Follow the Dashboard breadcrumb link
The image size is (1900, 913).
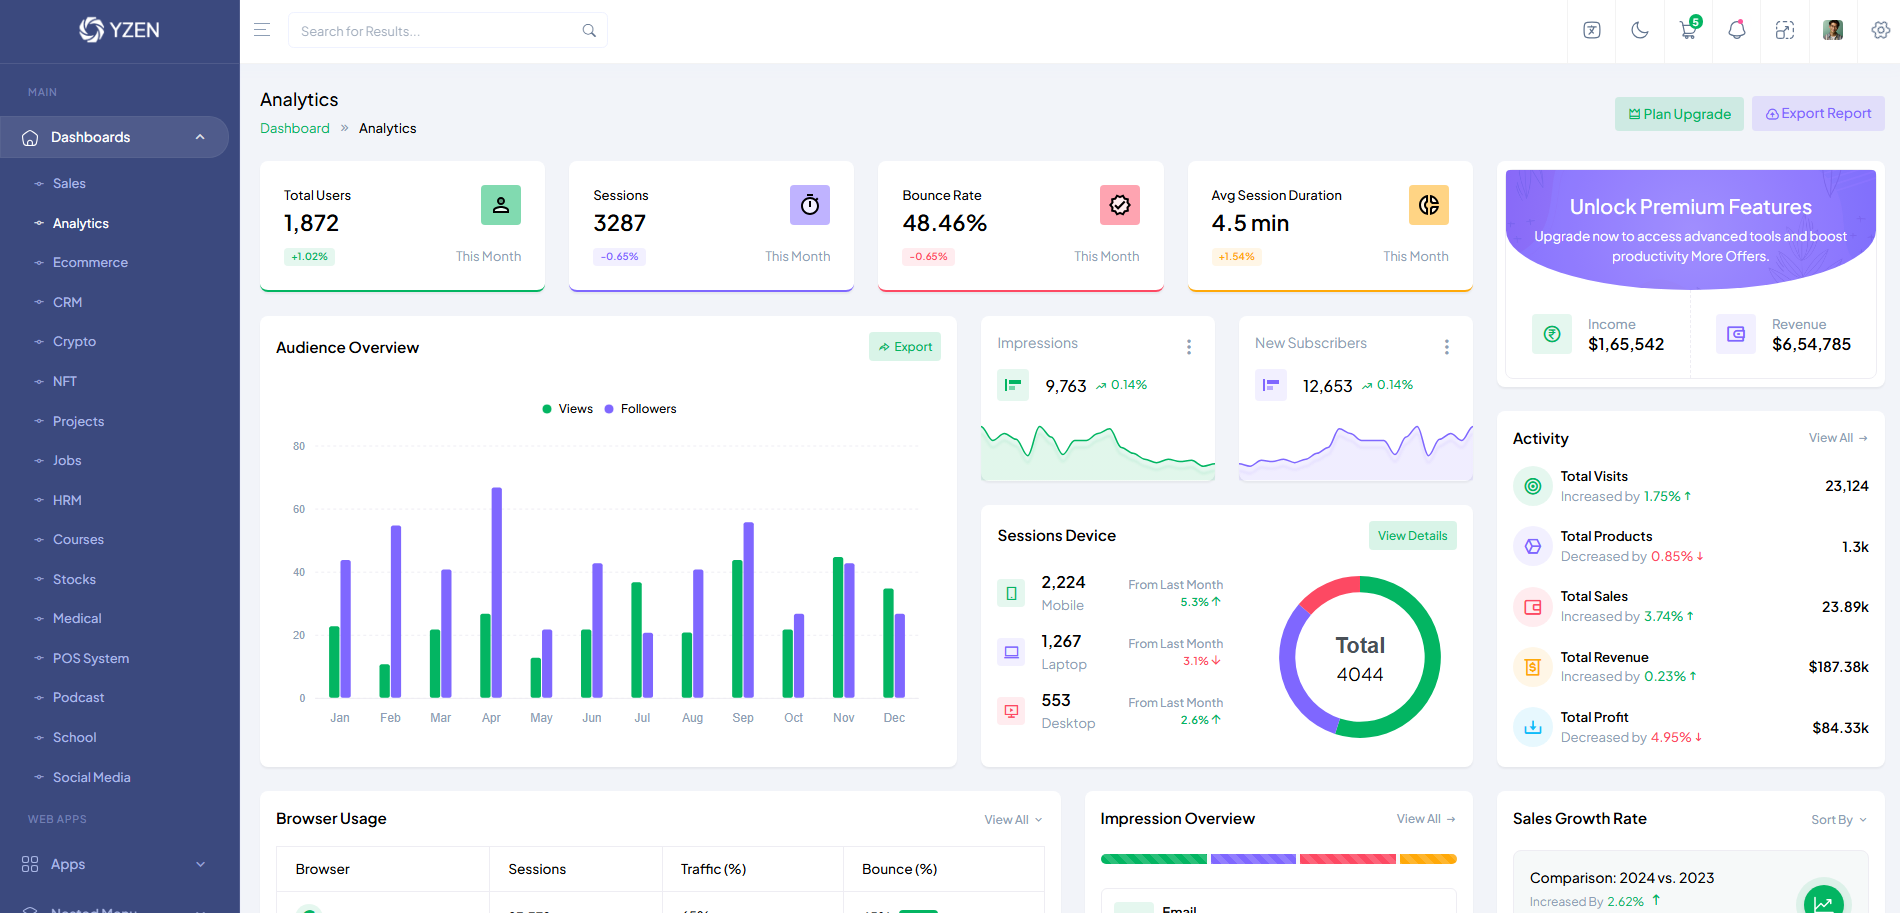click(x=295, y=128)
